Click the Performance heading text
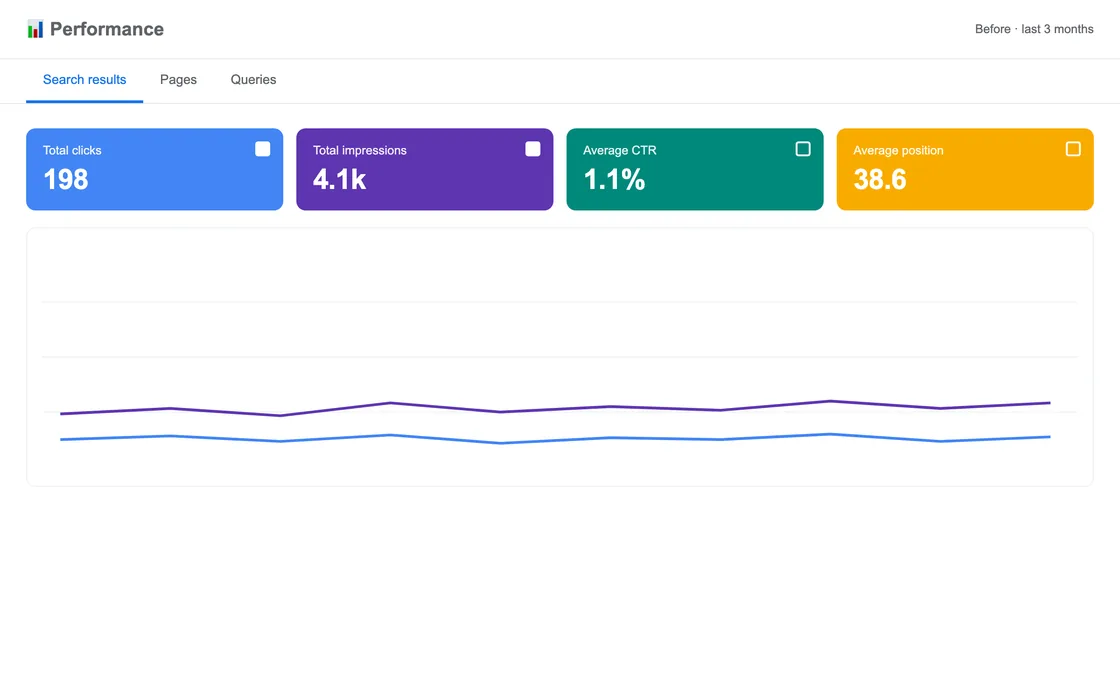 click(x=106, y=29)
